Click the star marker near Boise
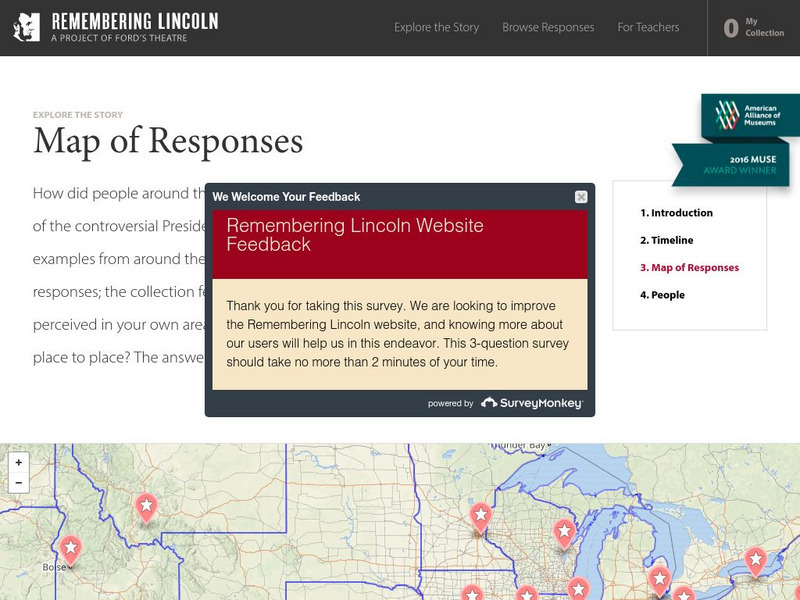The height and width of the screenshot is (600, 800). (x=70, y=550)
